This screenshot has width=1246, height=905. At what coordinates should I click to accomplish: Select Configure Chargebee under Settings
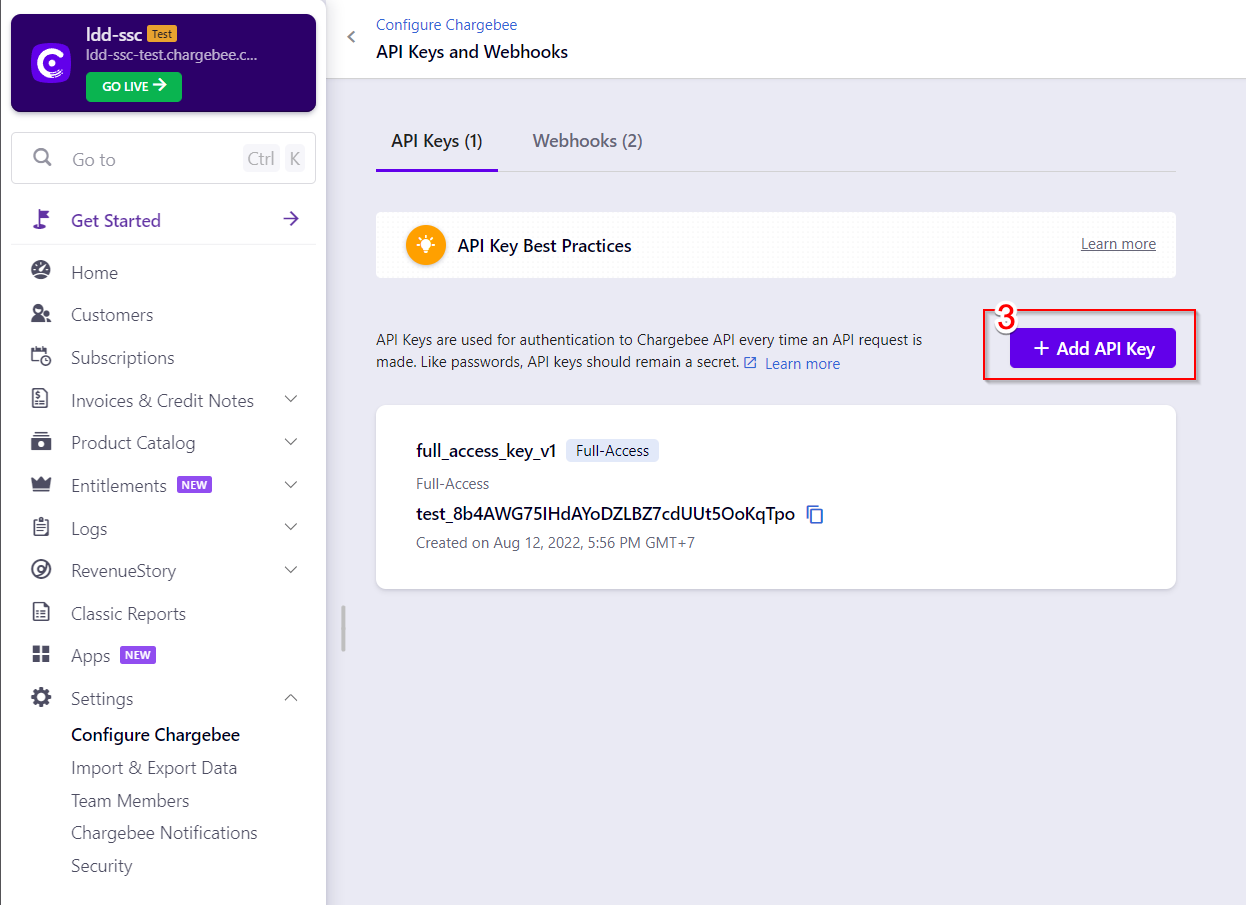155,735
